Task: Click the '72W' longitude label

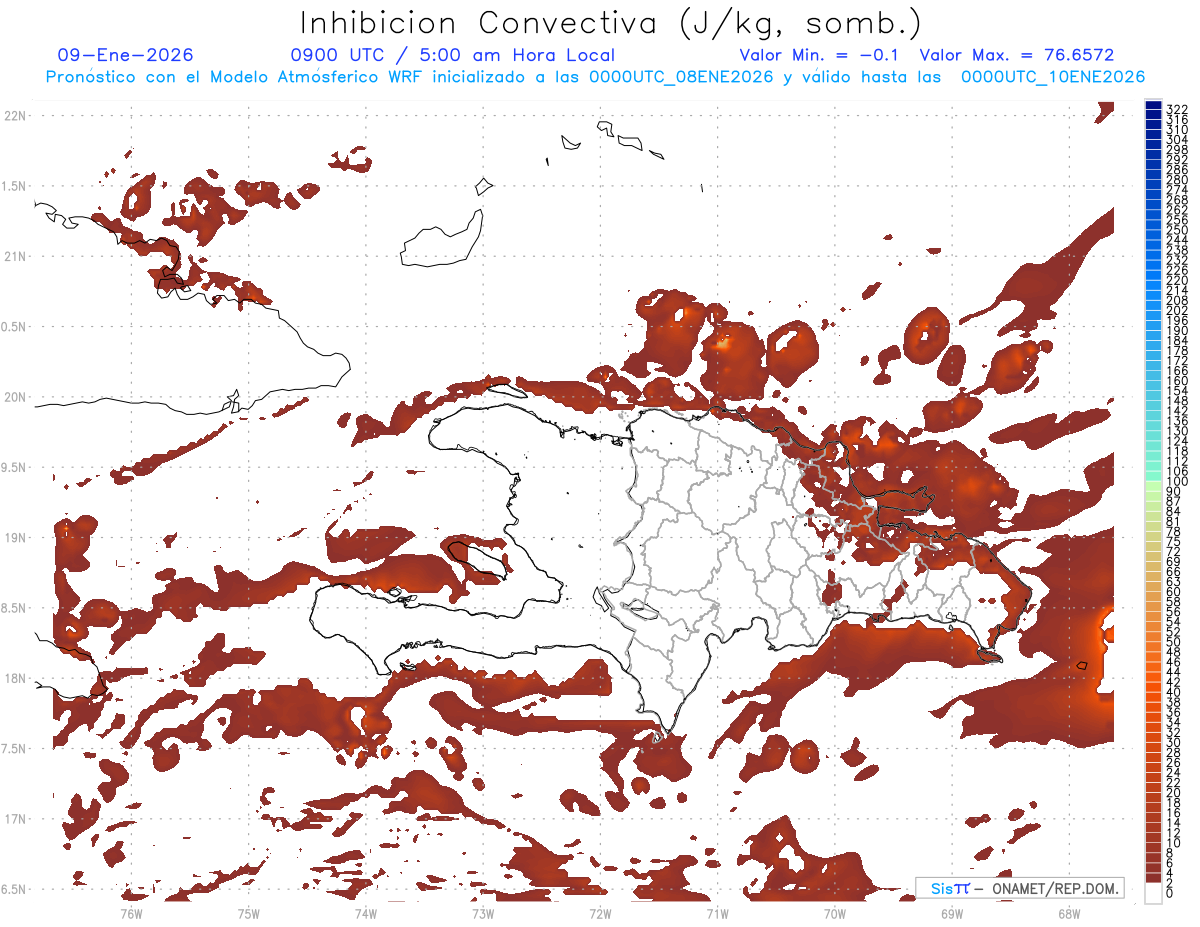Action: coord(600,913)
